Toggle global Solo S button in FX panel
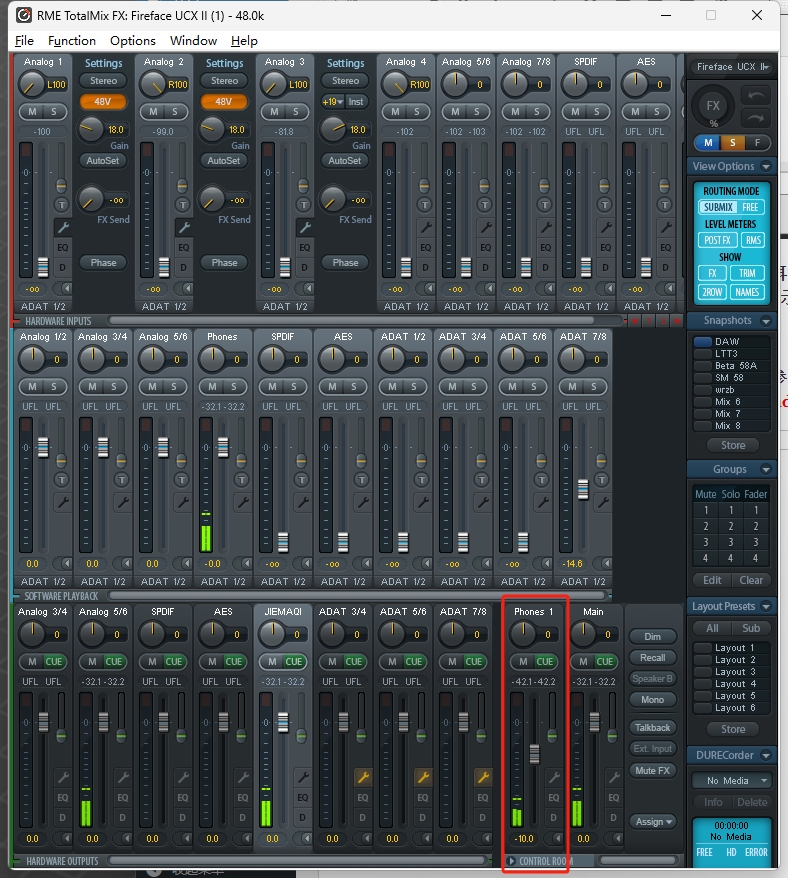 click(x=733, y=143)
